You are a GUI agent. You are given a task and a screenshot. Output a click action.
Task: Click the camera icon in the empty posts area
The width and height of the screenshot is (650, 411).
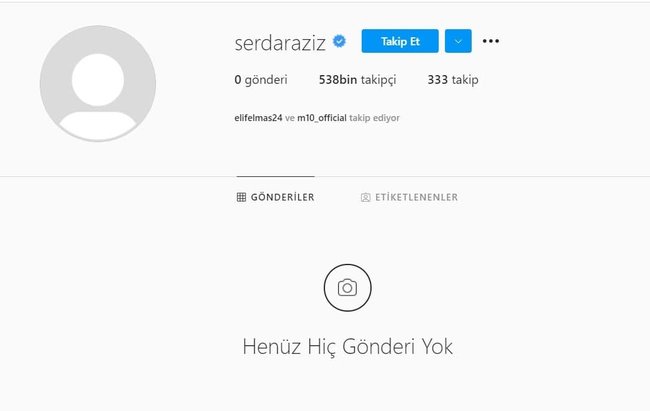pyautogui.click(x=347, y=287)
